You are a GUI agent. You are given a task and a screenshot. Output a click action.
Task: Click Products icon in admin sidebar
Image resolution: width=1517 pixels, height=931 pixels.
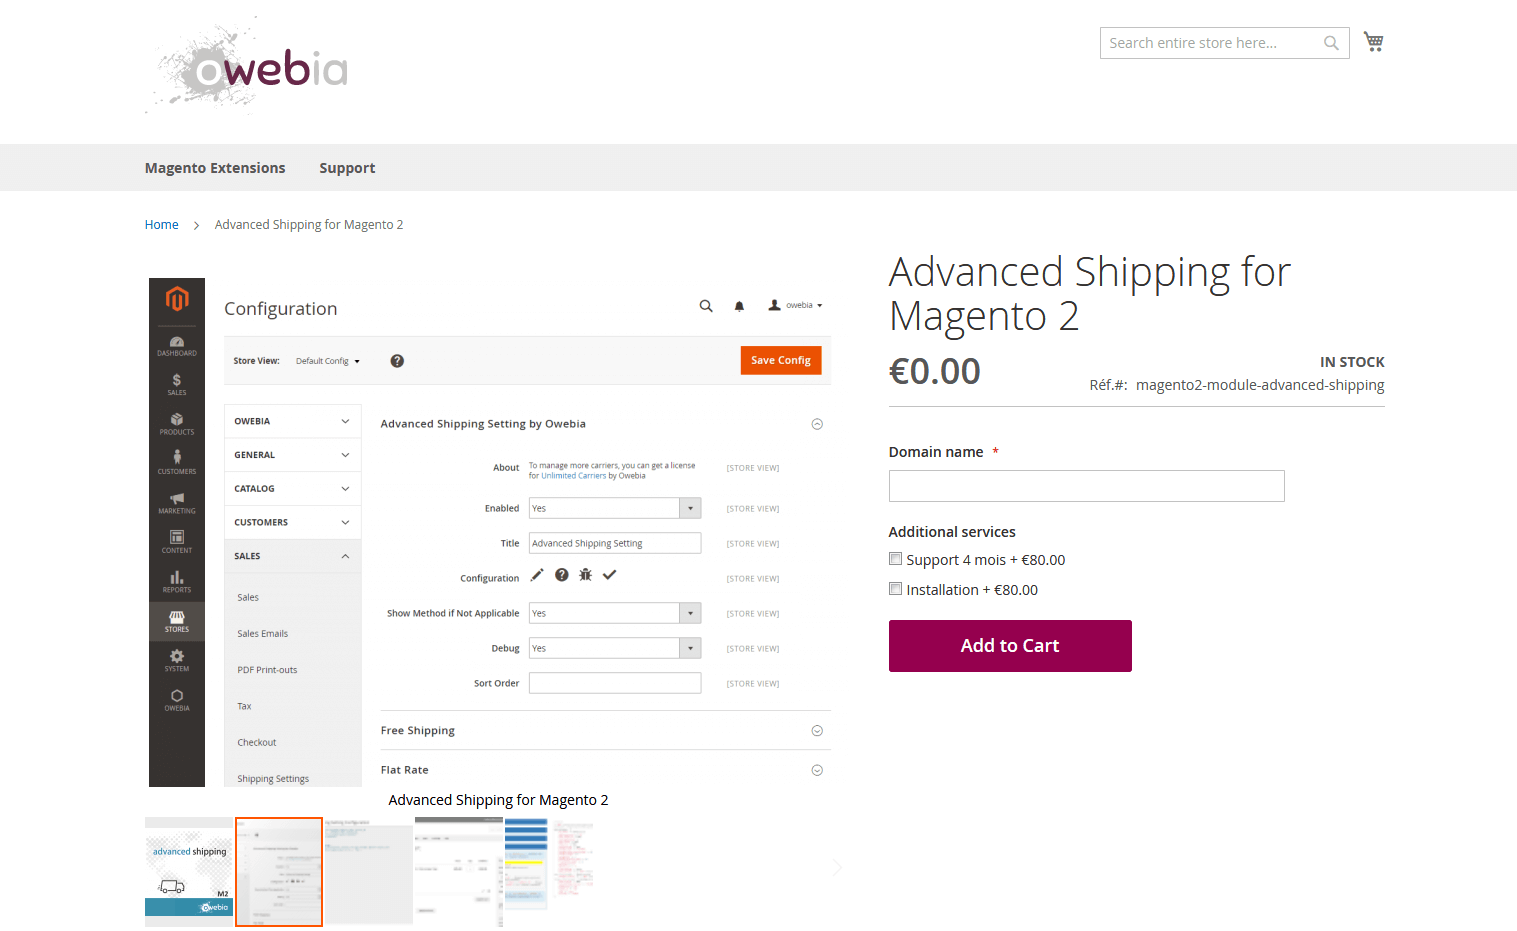point(177,424)
